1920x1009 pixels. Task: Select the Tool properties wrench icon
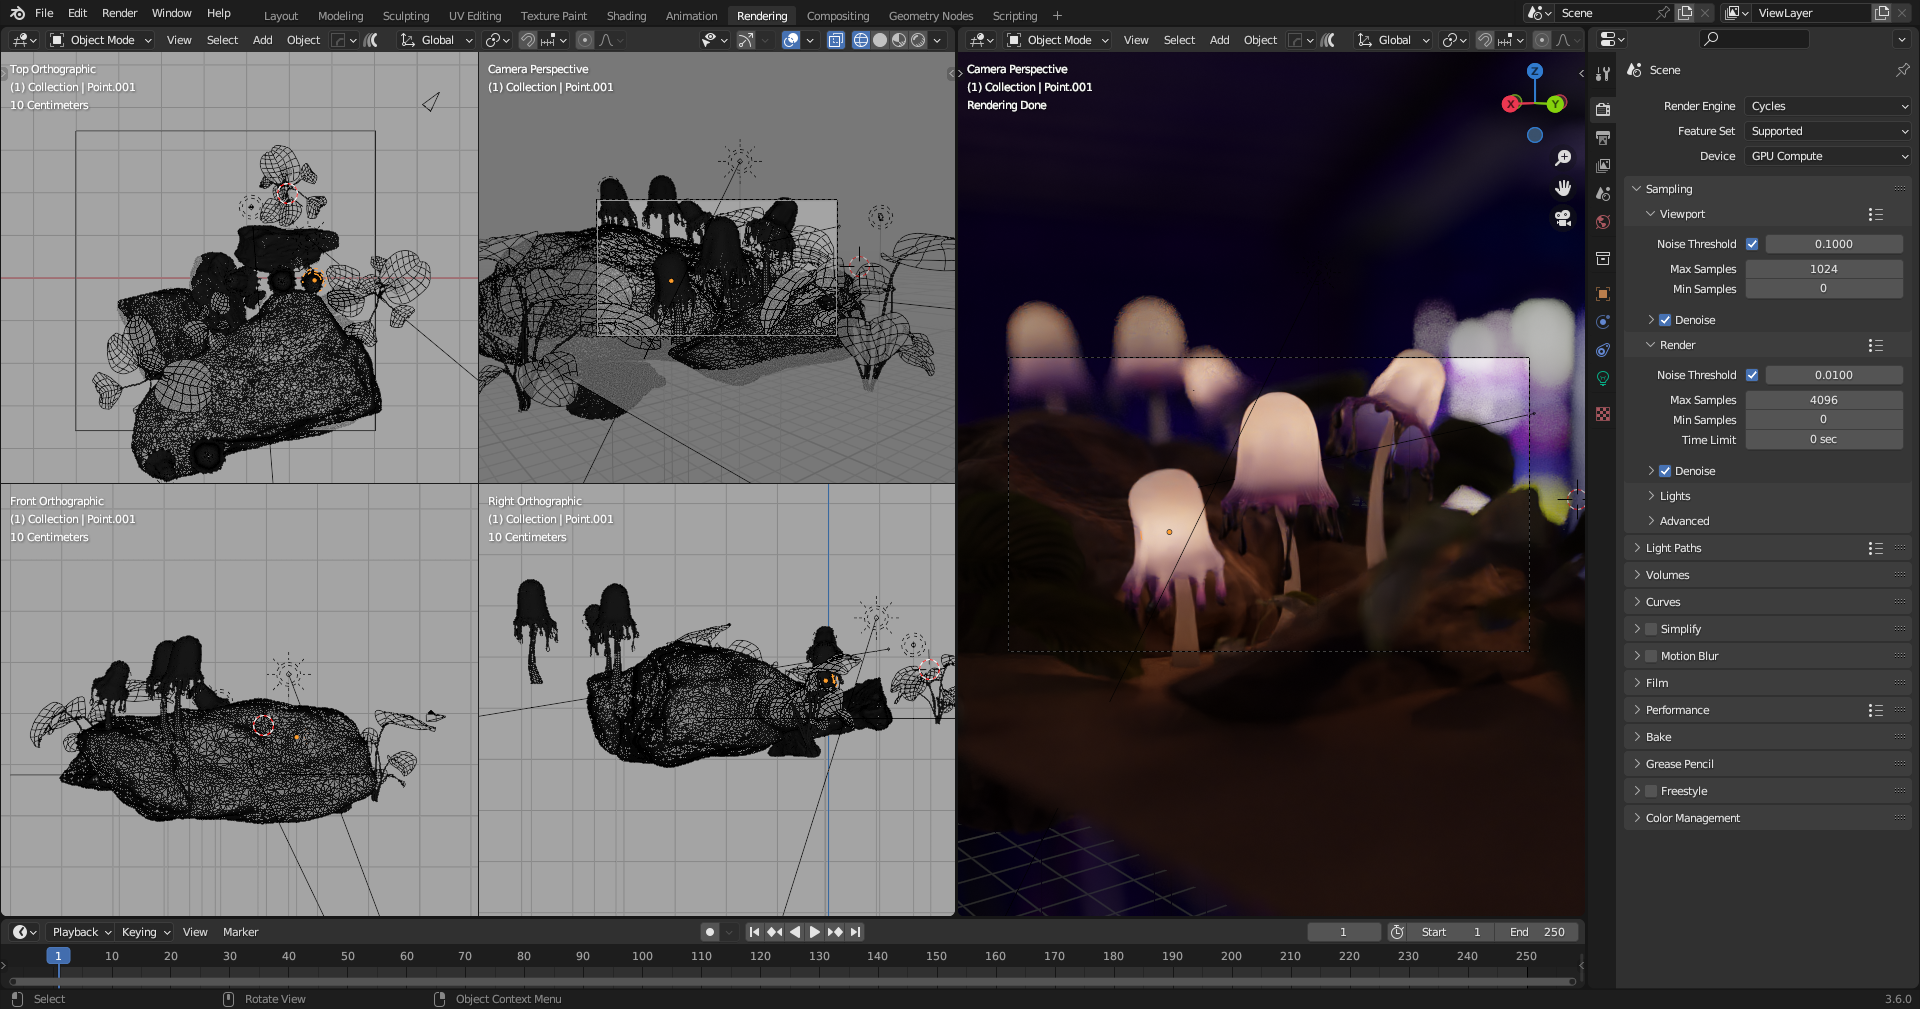coord(1603,74)
